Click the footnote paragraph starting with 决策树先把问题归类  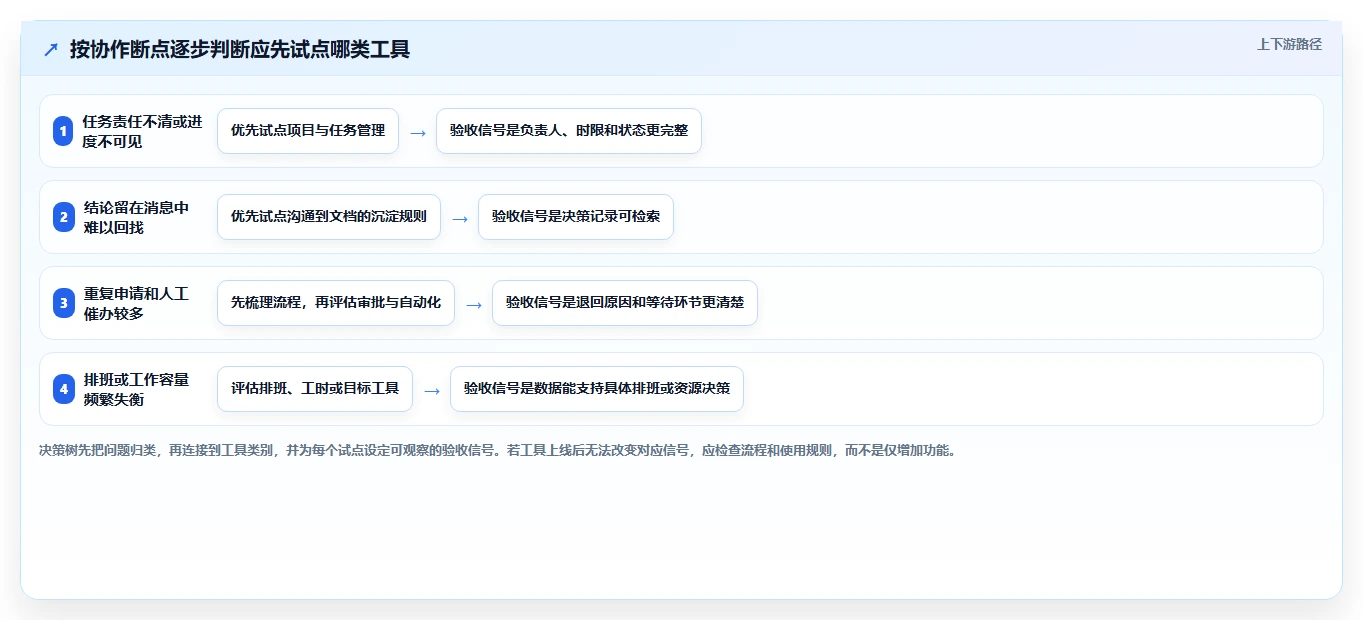click(497, 451)
